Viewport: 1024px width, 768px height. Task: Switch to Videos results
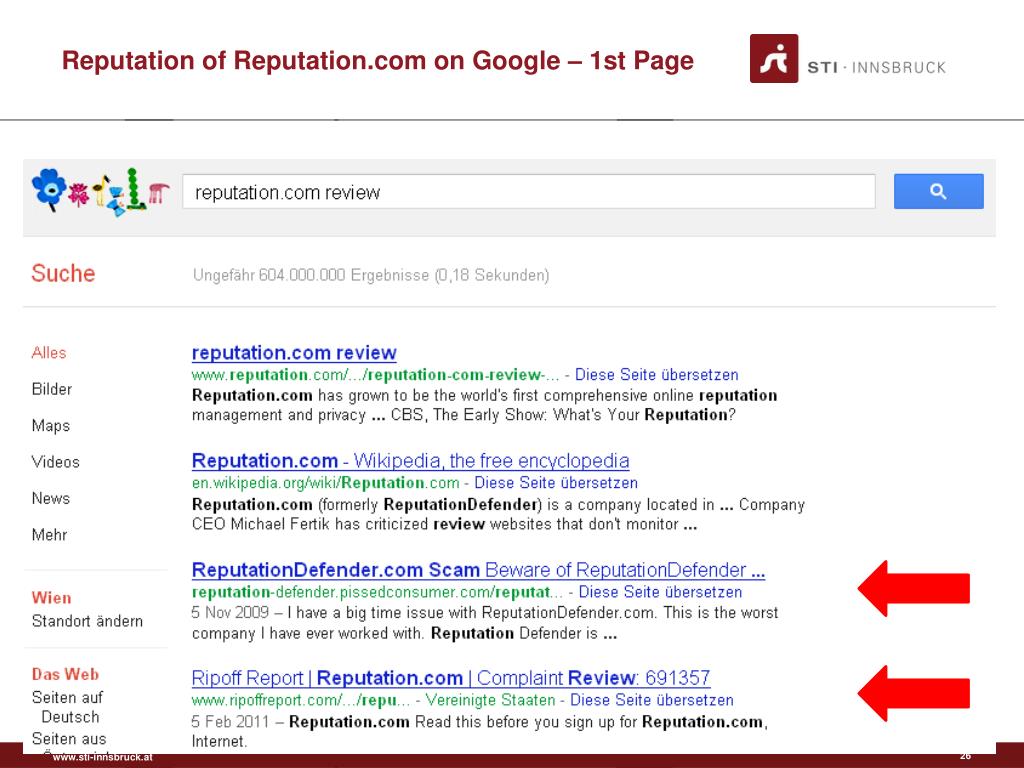[56, 462]
